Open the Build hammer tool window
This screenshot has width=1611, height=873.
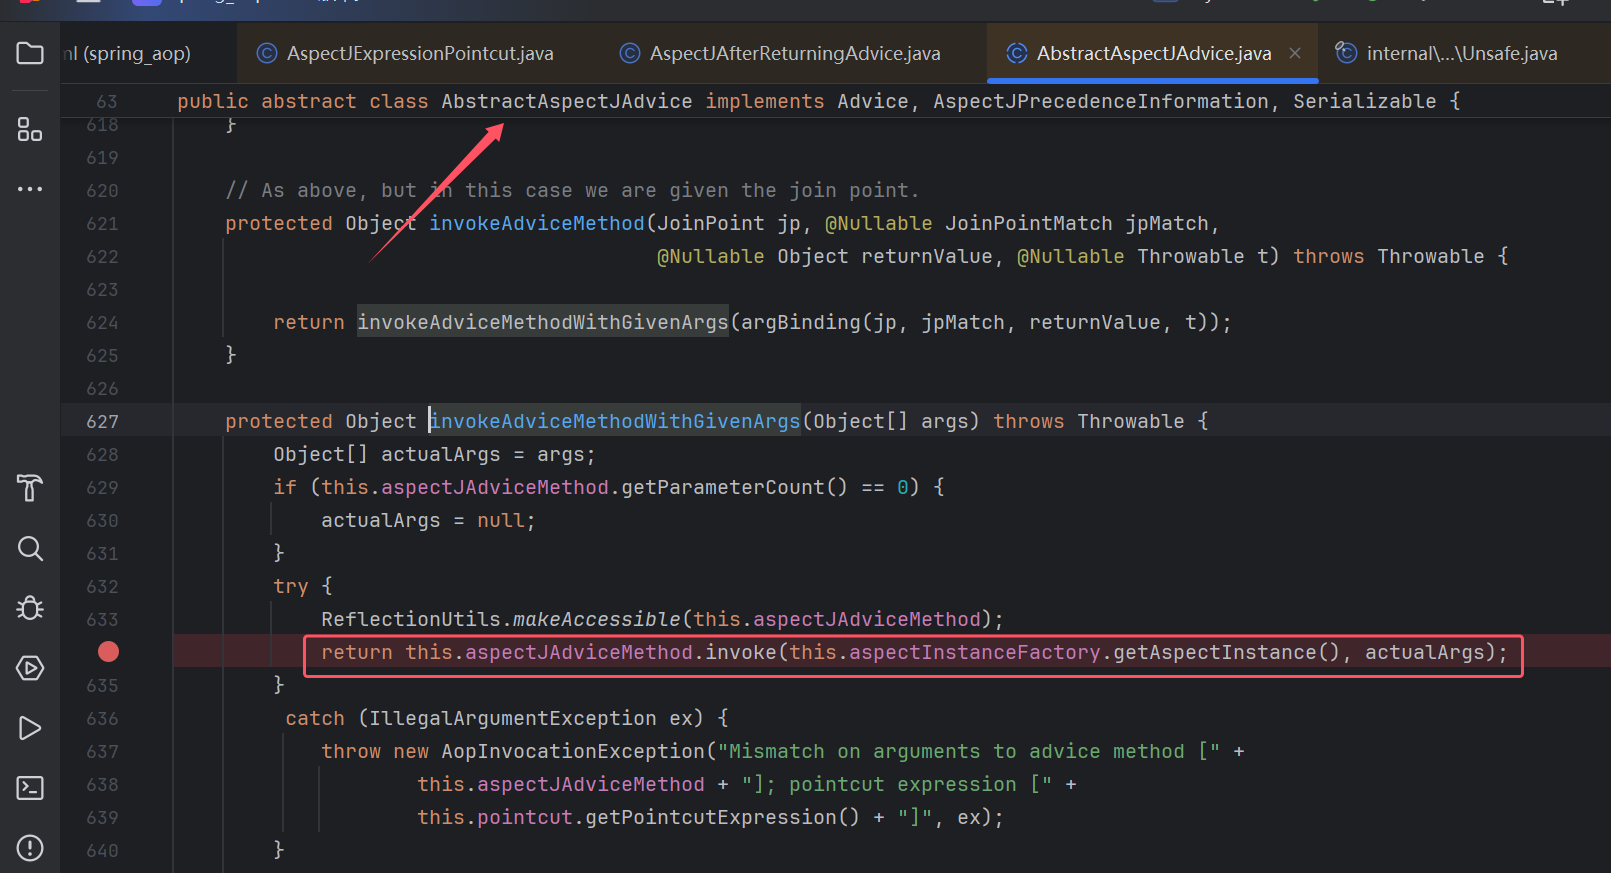tap(30, 488)
